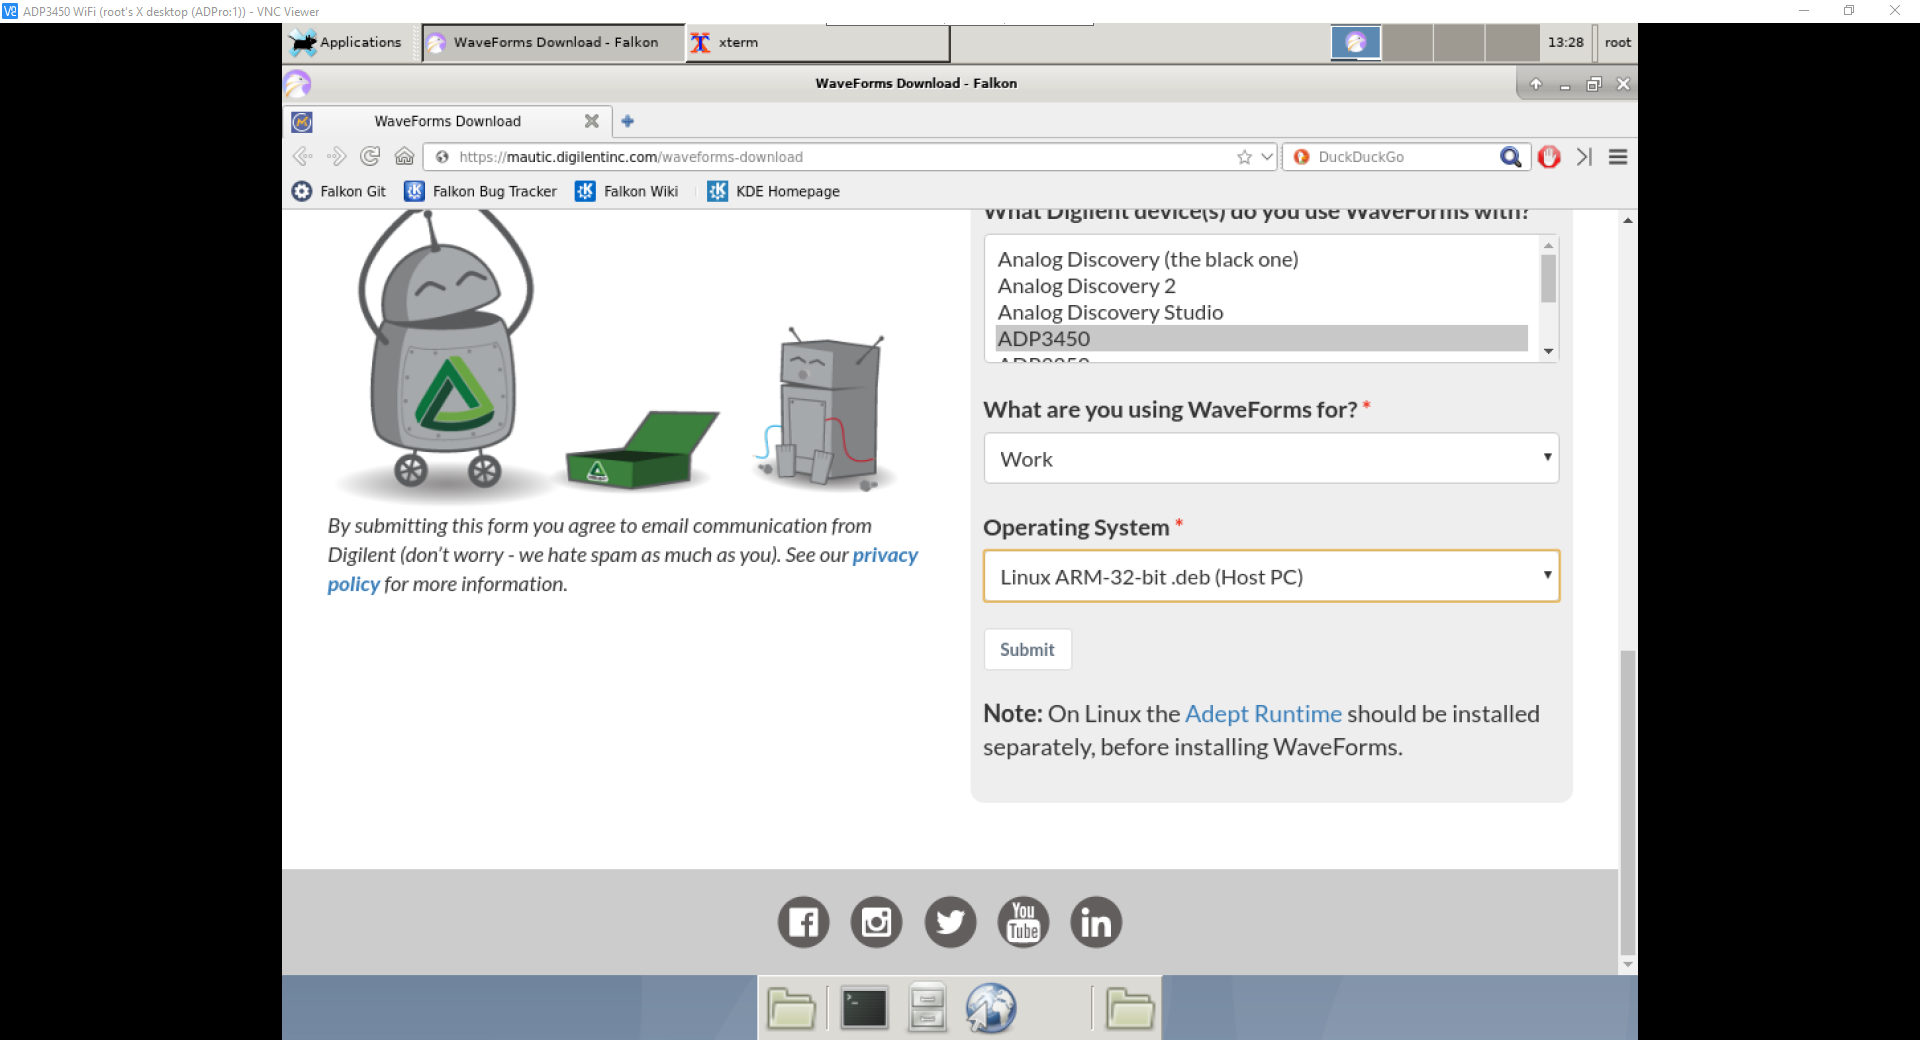Open the AdBlock icon

point(1549,157)
